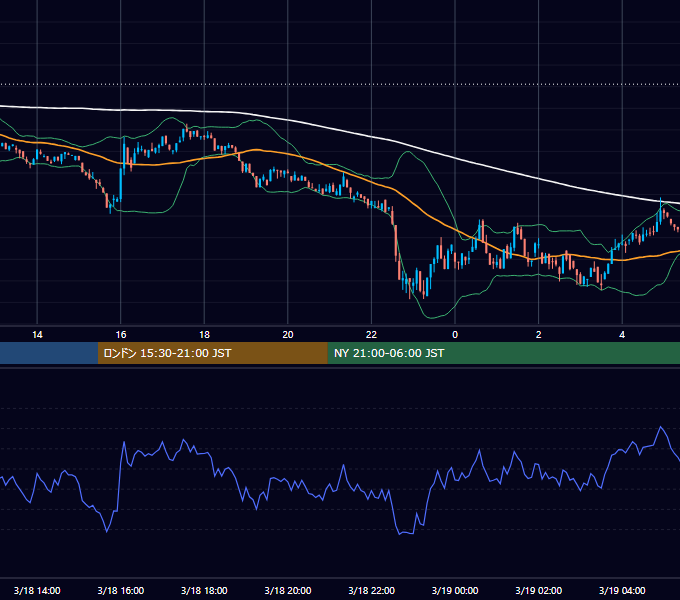This screenshot has height=600, width=680.
Task: Click the 3/18 22:00 date label
Action: click(x=371, y=590)
